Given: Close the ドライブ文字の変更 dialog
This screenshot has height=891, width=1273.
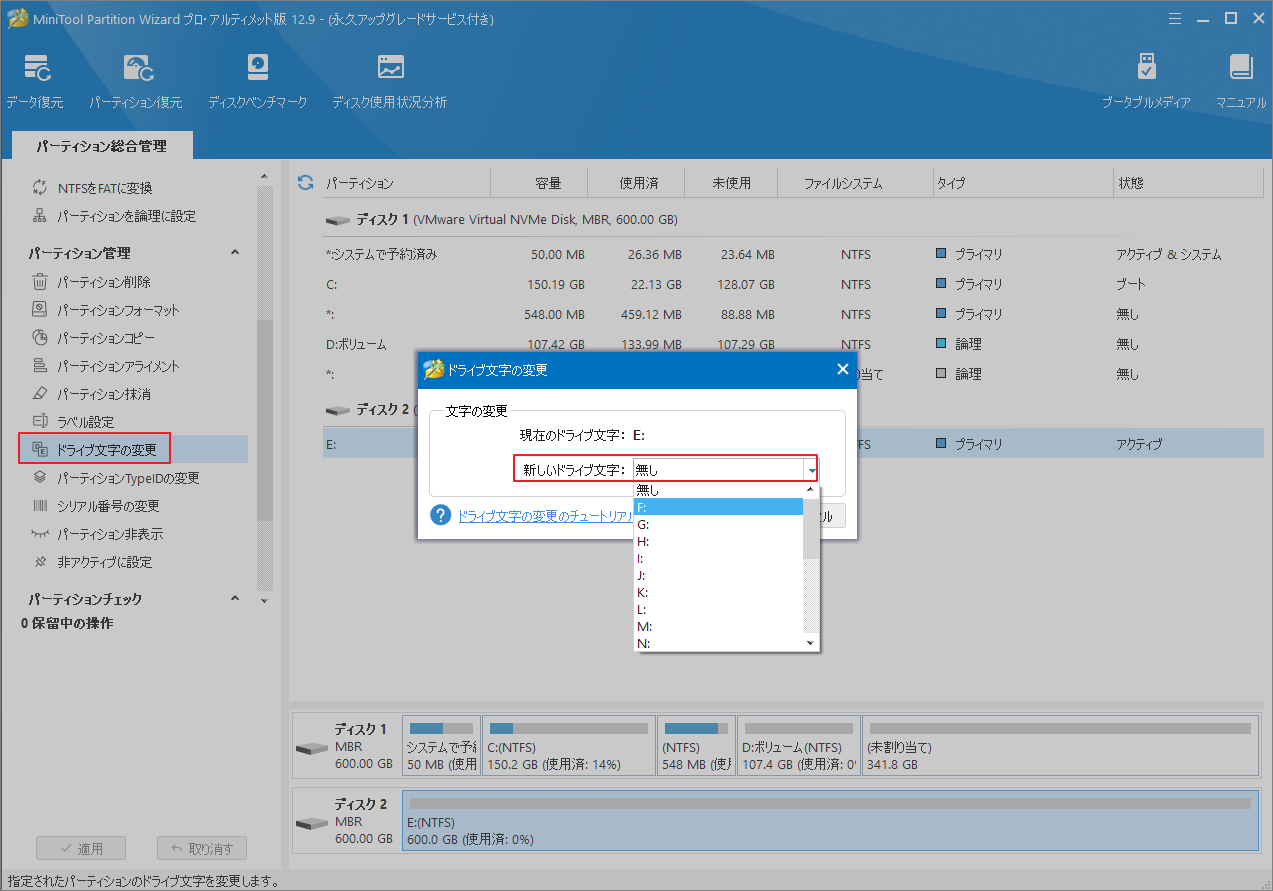Looking at the screenshot, I should point(842,369).
